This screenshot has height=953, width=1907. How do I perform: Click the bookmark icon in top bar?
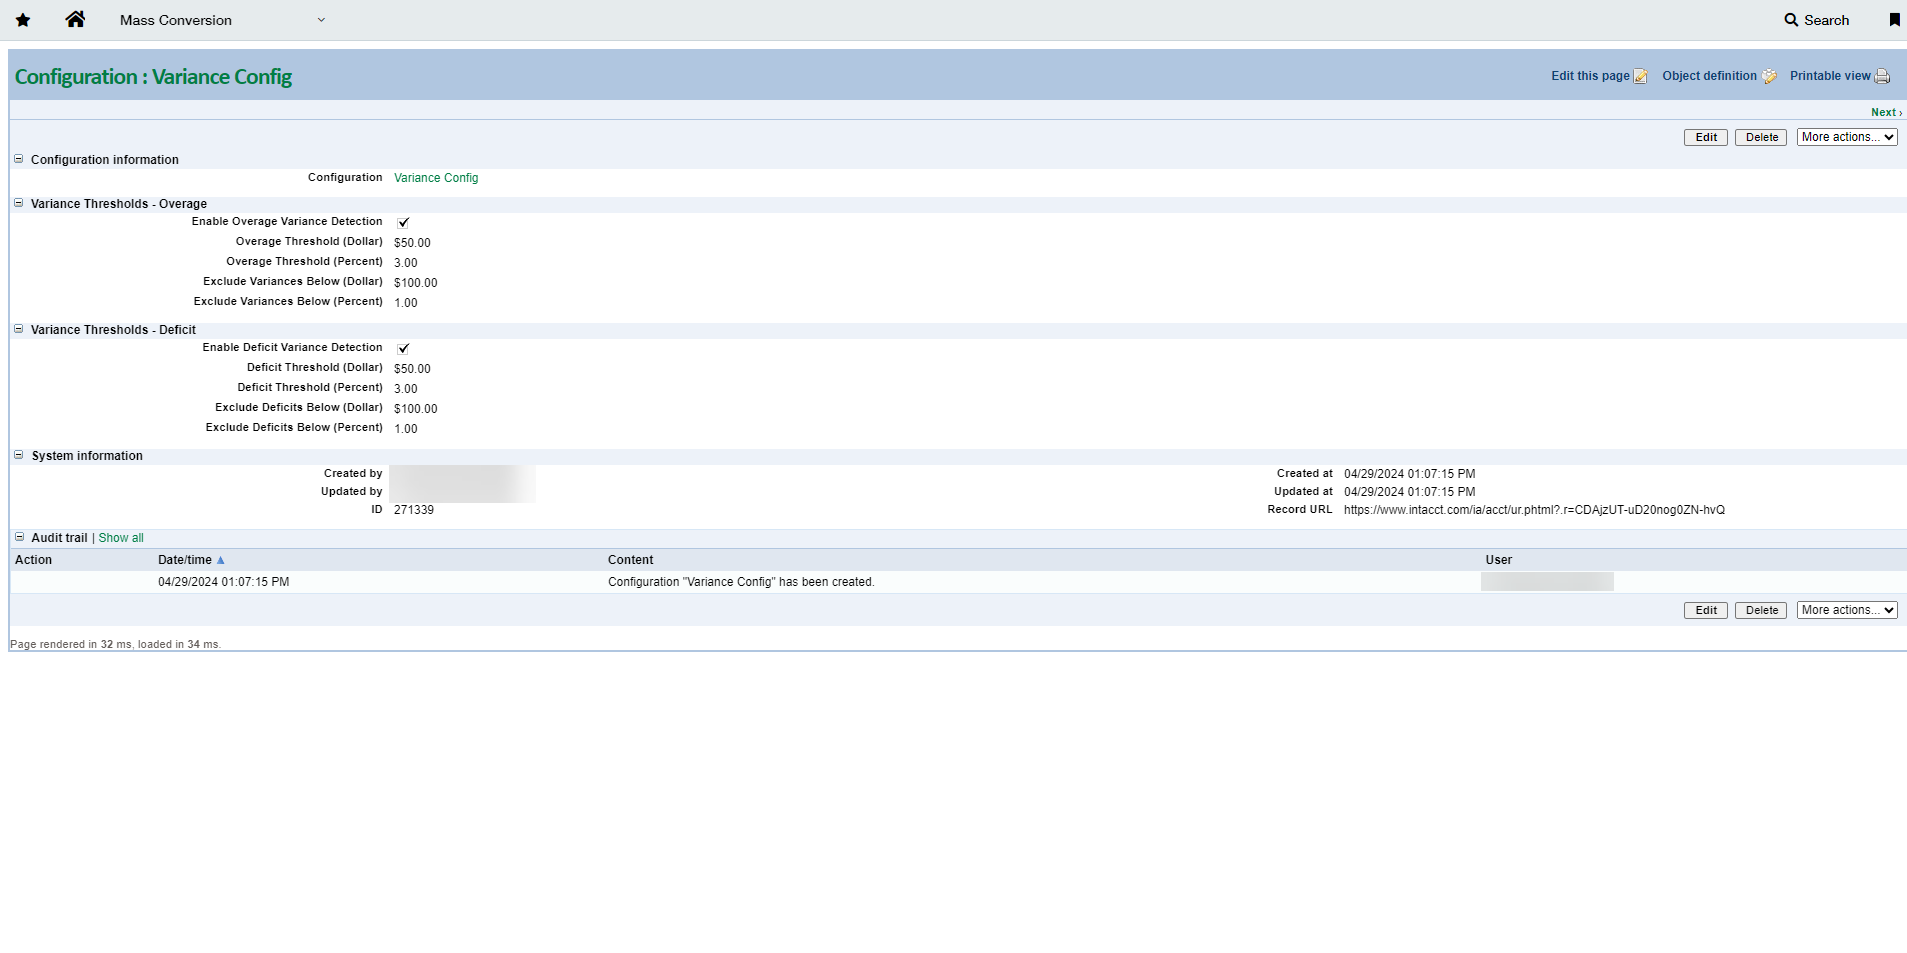pyautogui.click(x=1894, y=20)
